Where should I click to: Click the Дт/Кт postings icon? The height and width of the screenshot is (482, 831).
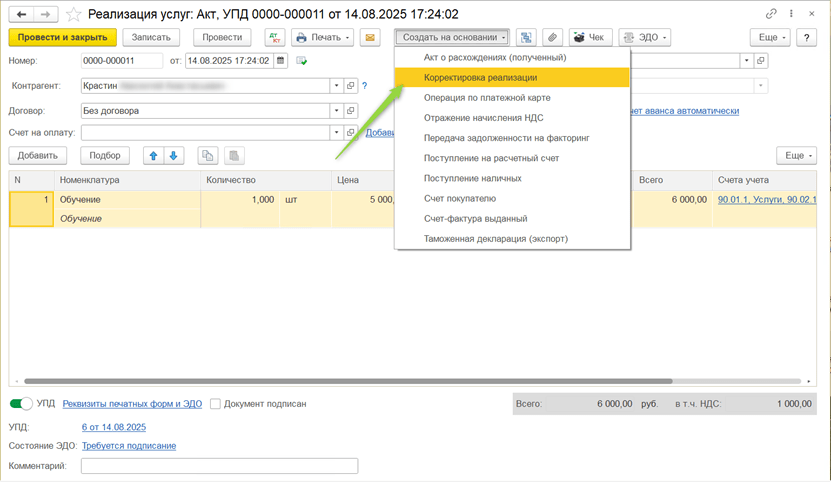pyautogui.click(x=275, y=38)
